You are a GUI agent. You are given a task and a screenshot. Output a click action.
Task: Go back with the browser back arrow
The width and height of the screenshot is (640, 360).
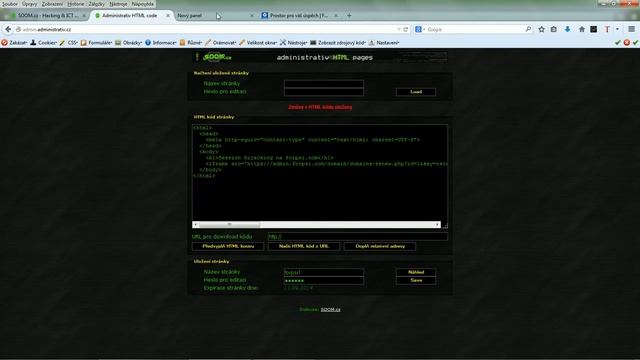(x=8, y=29)
